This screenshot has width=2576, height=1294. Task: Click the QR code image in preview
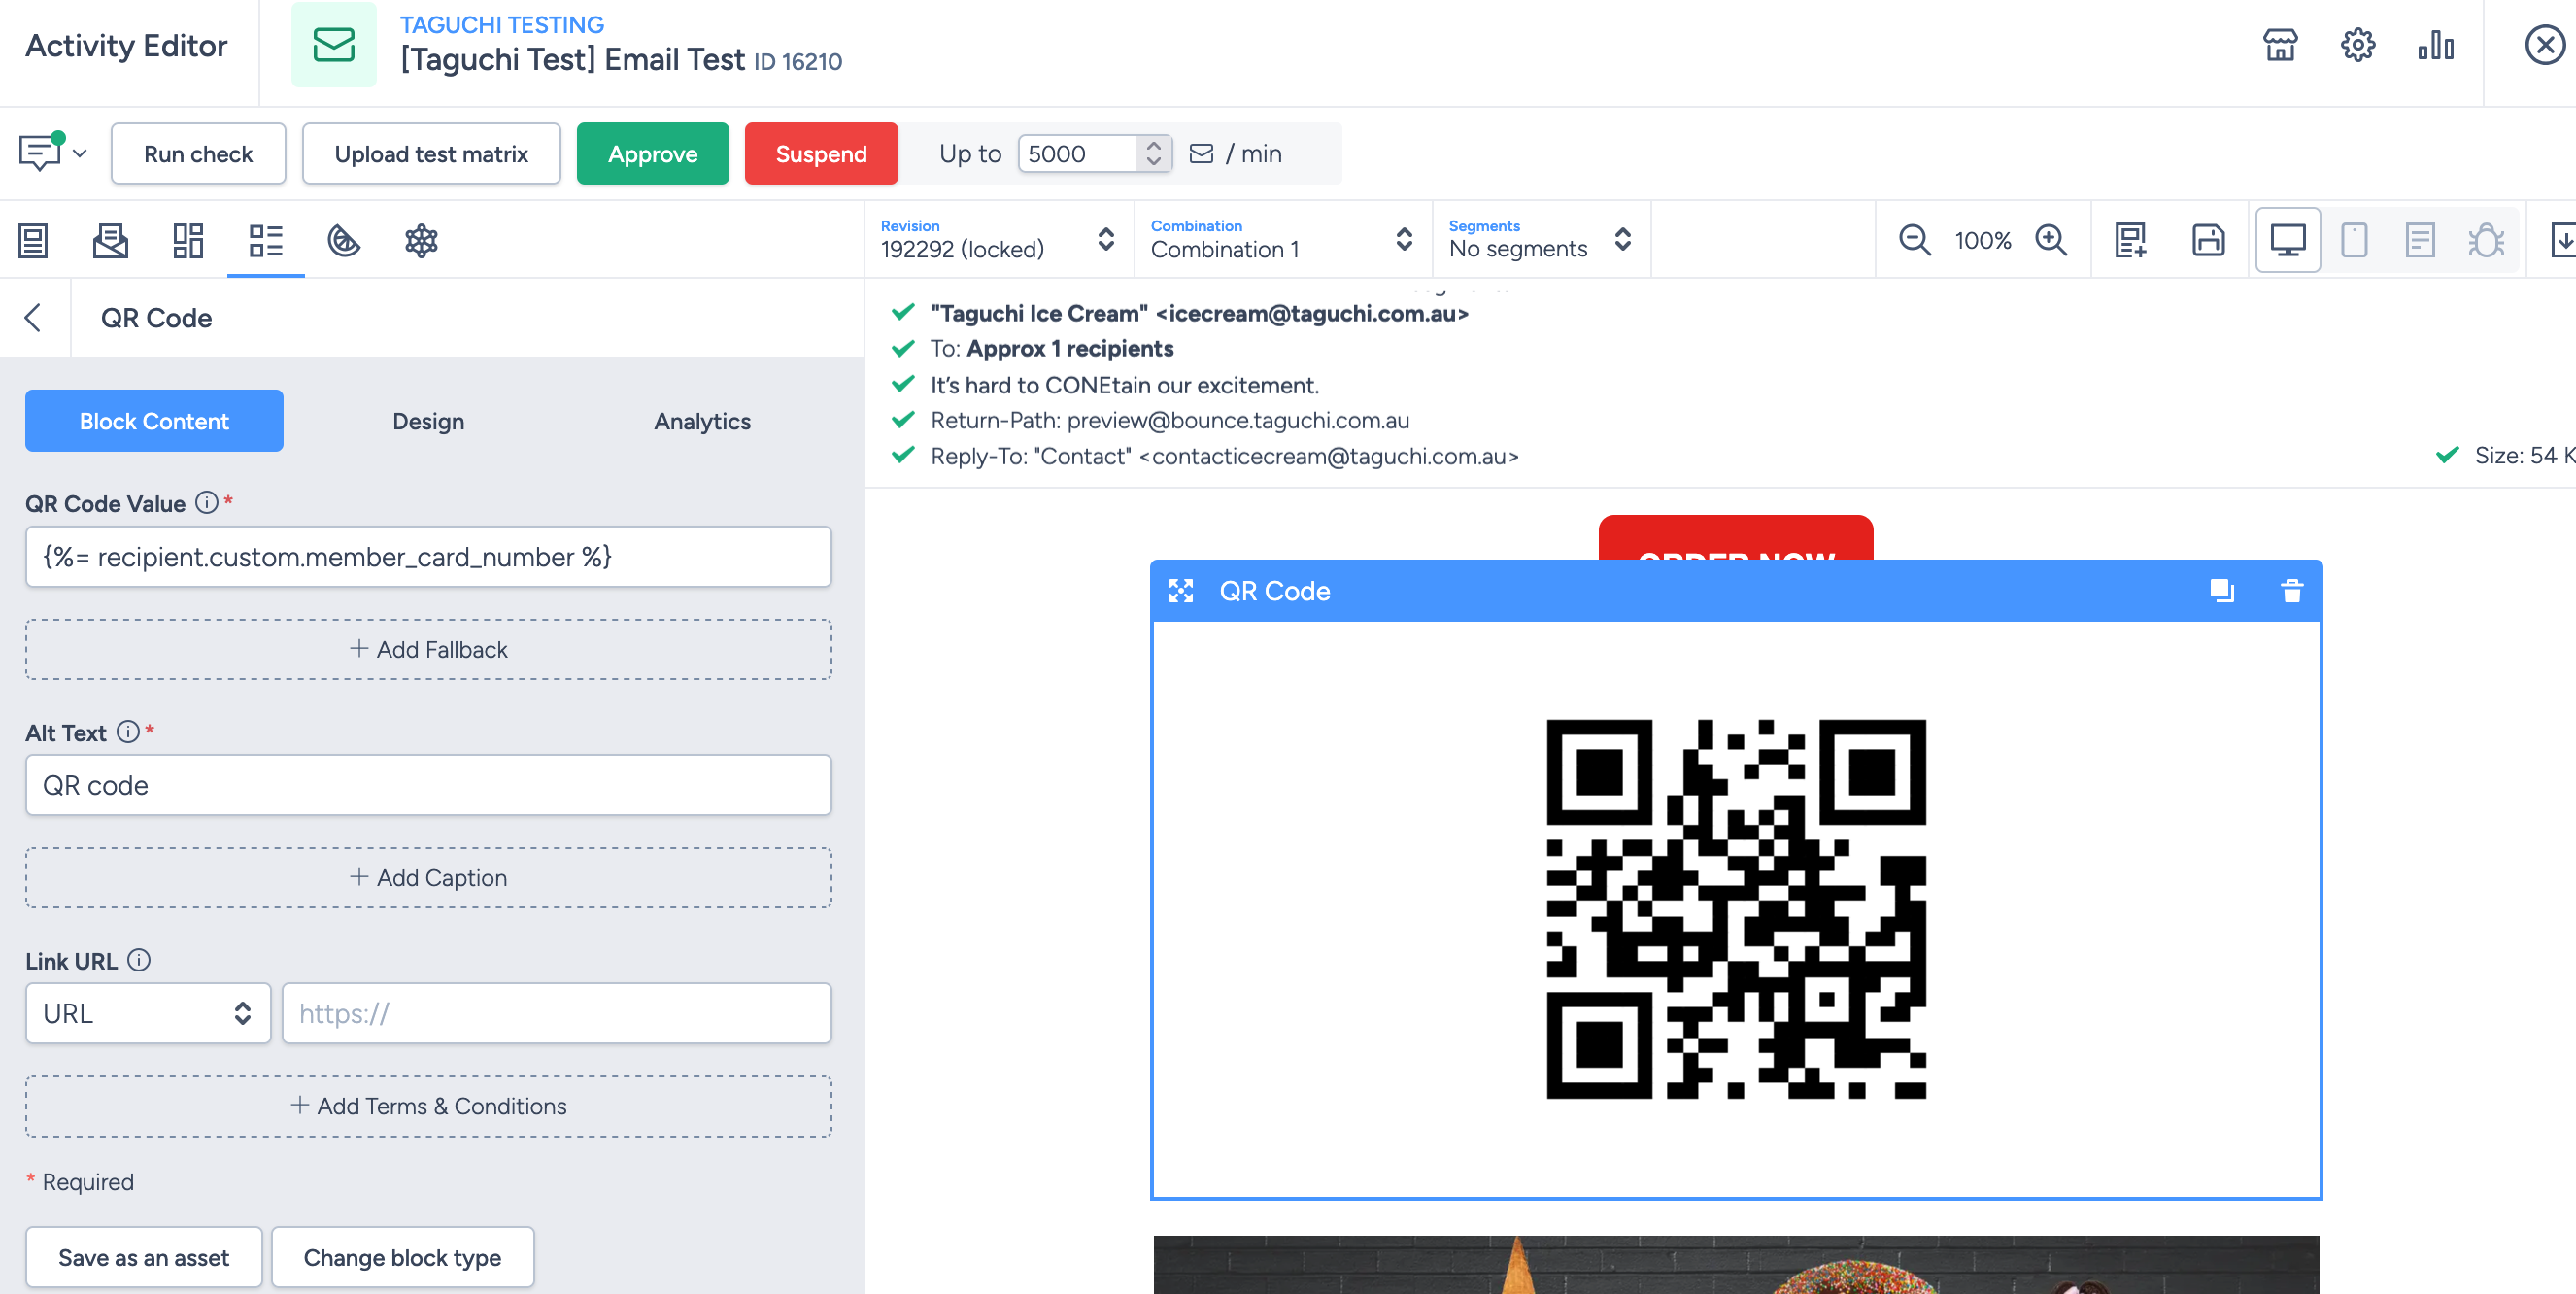[x=1736, y=909]
